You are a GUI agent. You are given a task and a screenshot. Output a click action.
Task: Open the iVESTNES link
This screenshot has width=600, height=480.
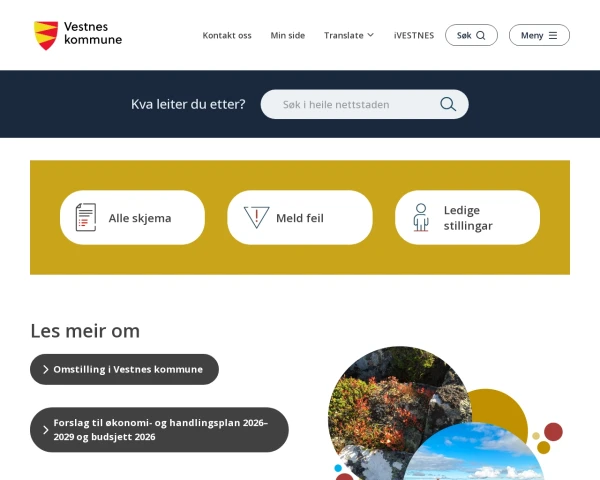click(414, 35)
